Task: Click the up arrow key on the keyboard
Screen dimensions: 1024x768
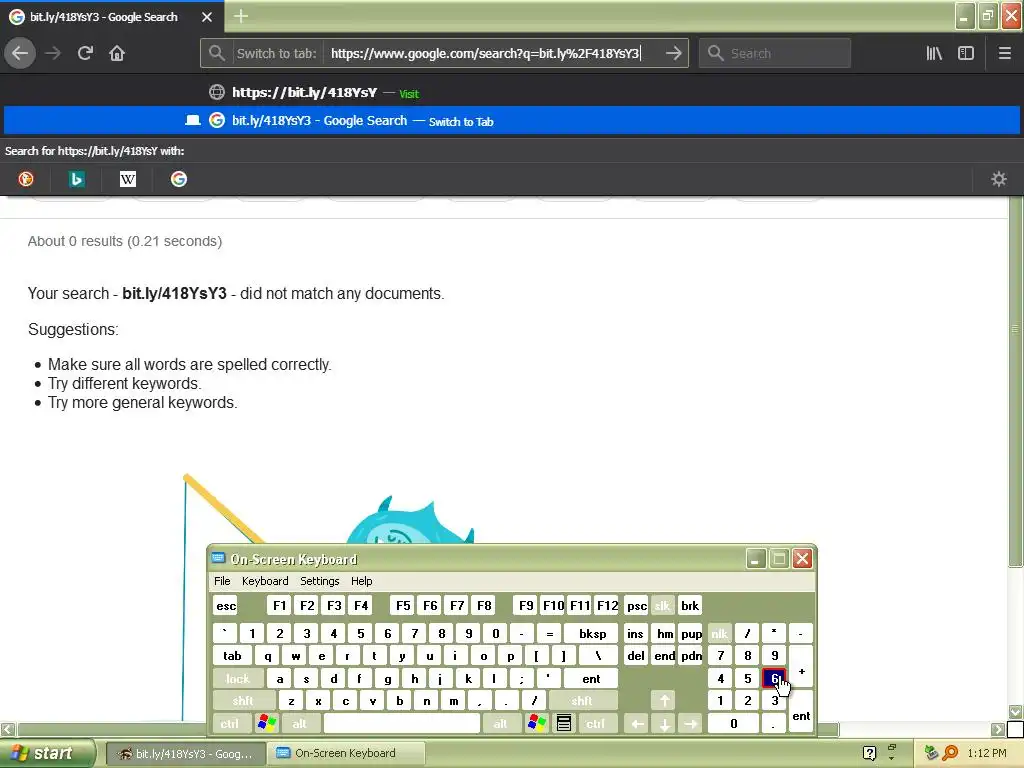Action: (x=664, y=701)
